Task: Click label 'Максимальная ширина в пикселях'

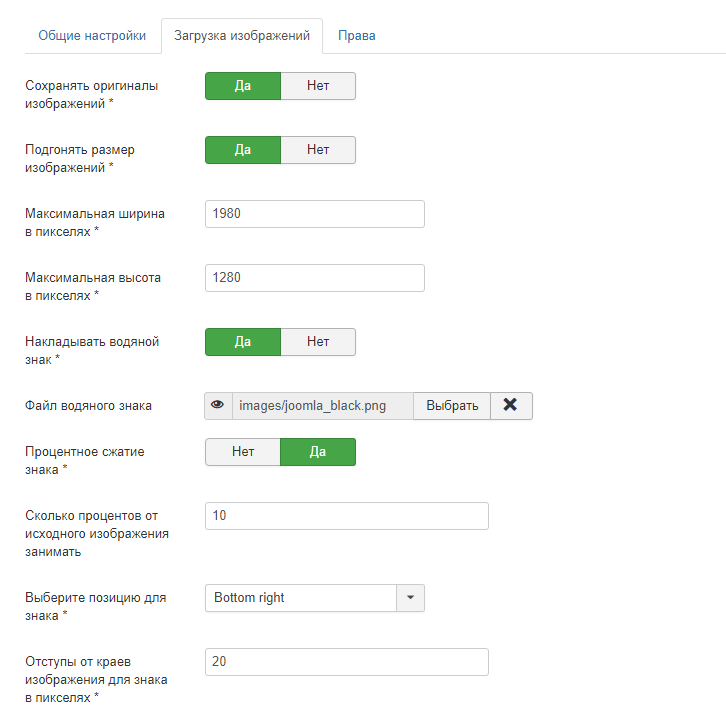Action: point(95,222)
